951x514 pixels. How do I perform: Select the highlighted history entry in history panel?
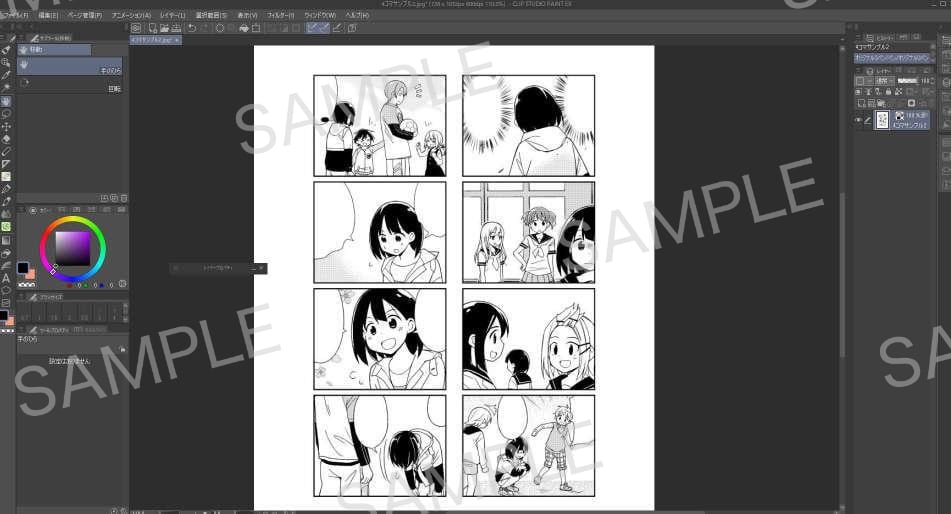pyautogui.click(x=893, y=58)
